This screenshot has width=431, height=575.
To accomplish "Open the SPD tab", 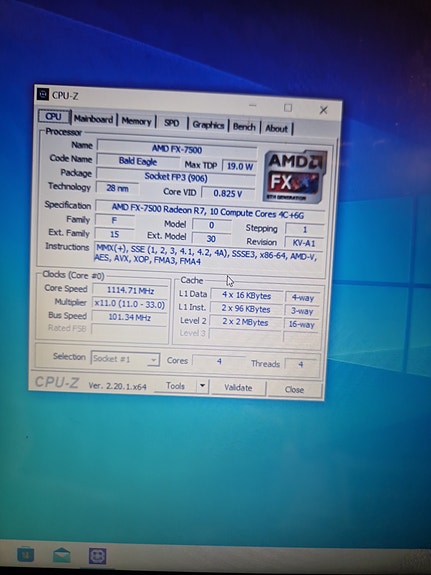I will (x=171, y=123).
